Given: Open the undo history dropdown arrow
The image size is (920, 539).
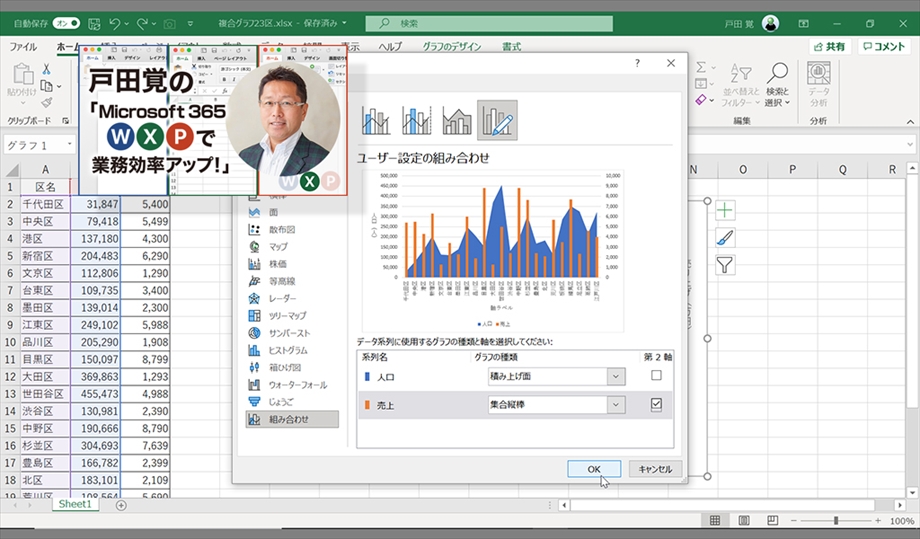Looking at the screenshot, I should click(127, 24).
